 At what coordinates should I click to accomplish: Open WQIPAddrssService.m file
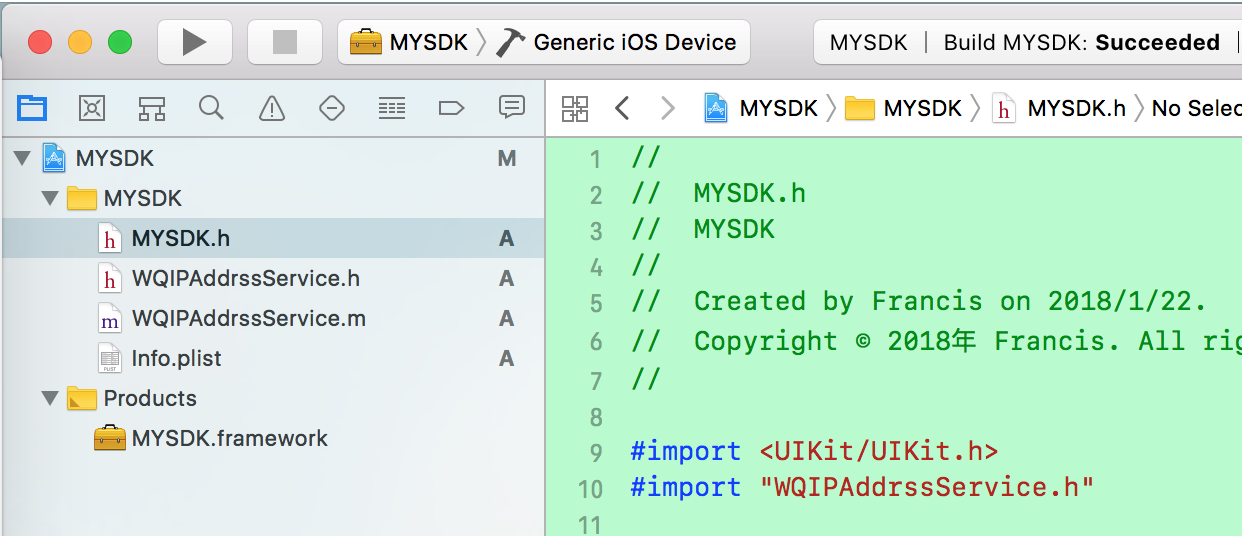click(x=272, y=318)
